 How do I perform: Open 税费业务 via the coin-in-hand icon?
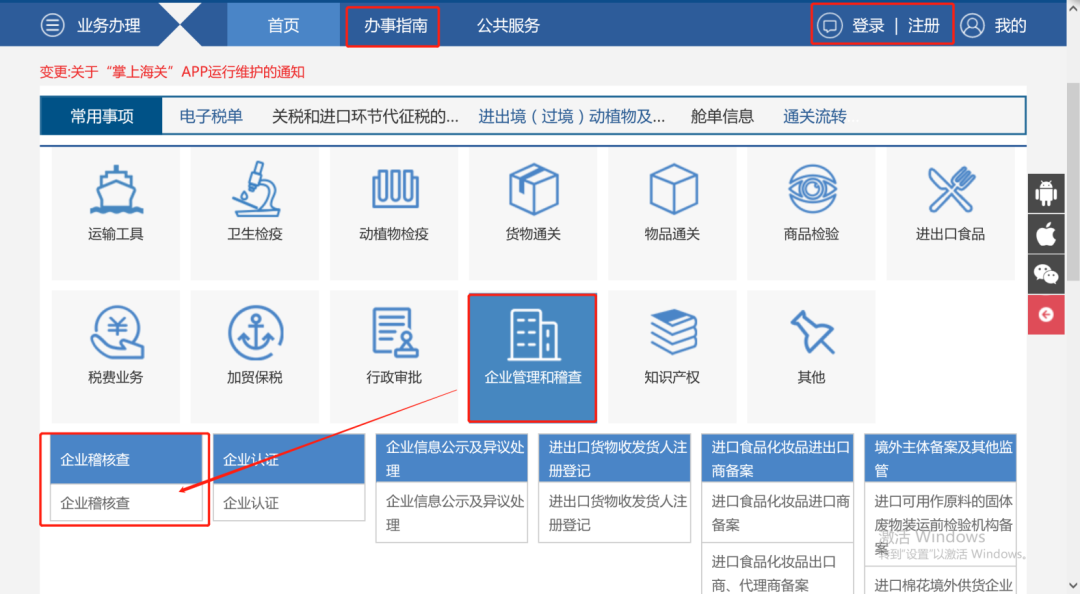click(x=115, y=334)
